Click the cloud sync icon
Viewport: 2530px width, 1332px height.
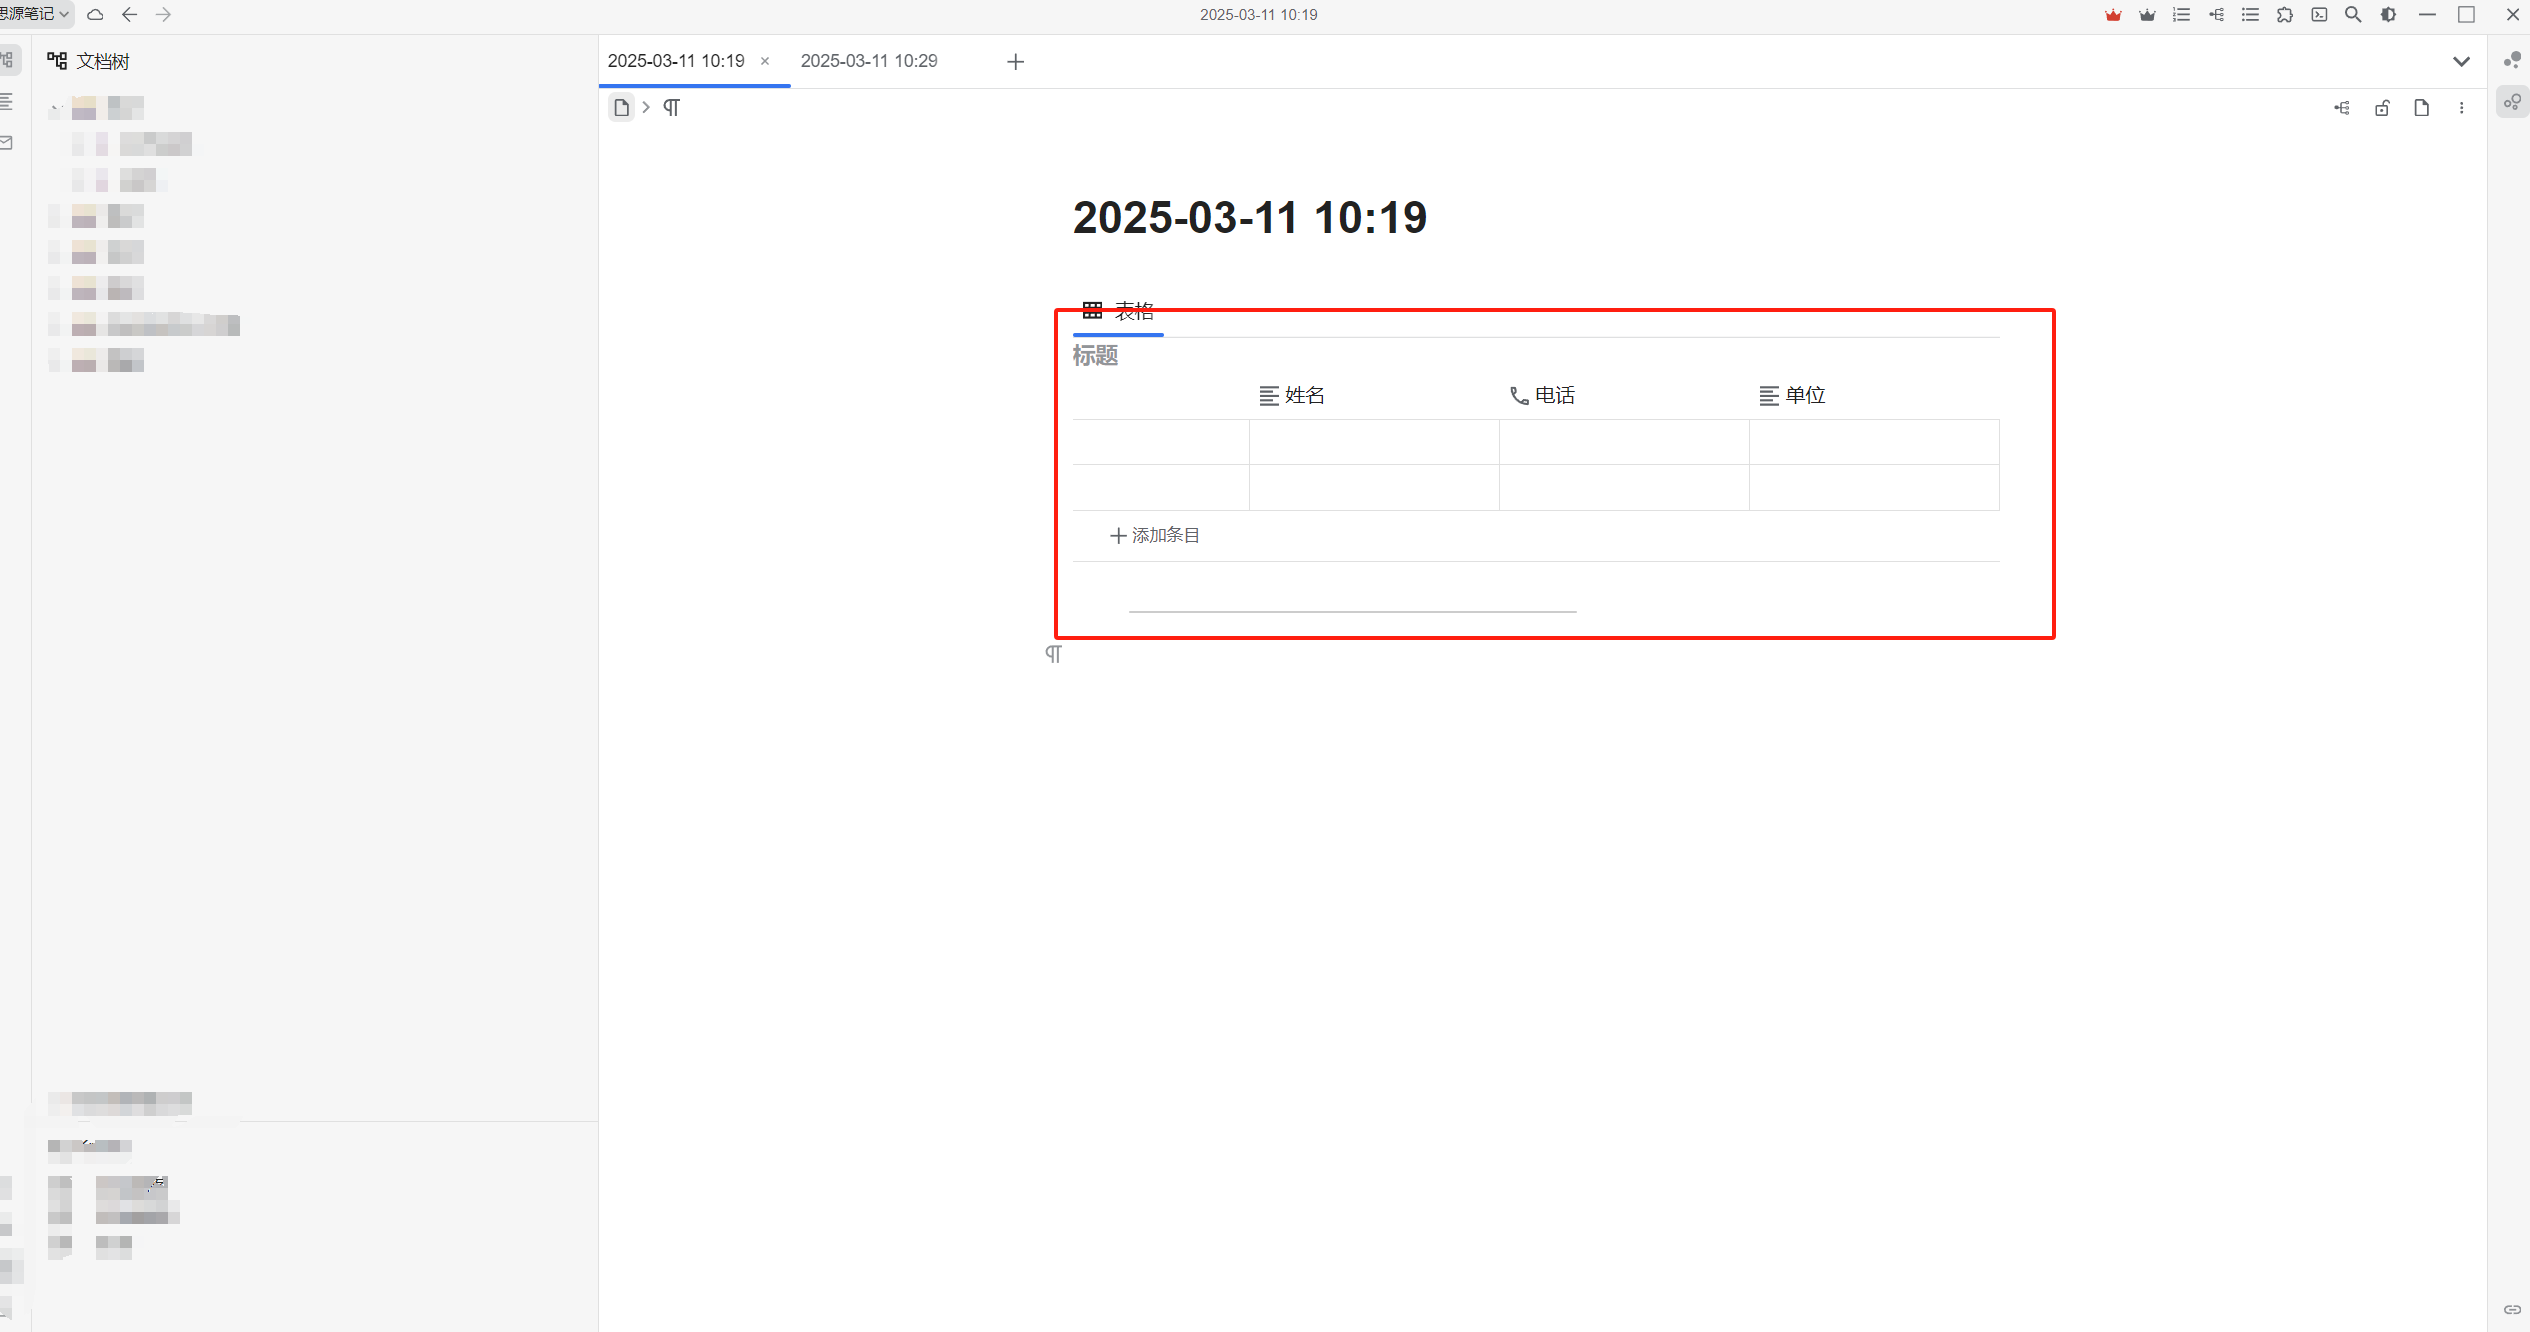(95, 15)
